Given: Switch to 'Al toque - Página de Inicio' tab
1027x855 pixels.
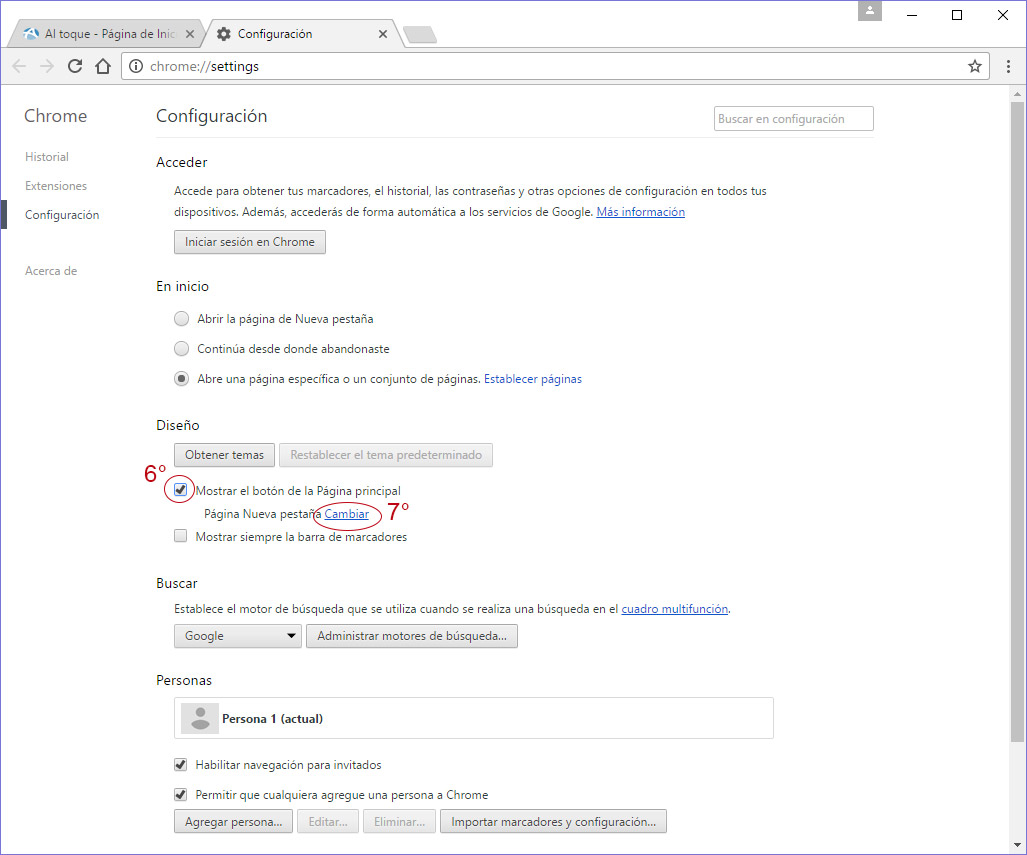Looking at the screenshot, I should click(x=107, y=34).
